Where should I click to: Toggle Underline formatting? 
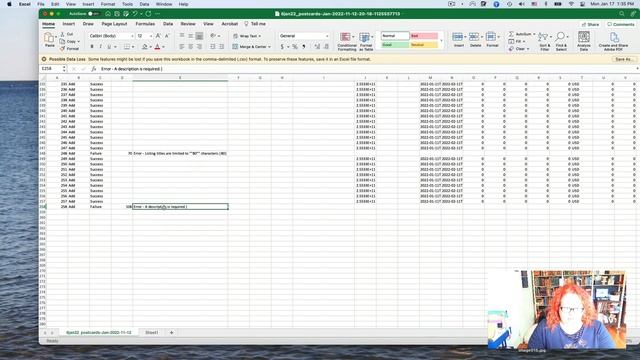pos(109,47)
